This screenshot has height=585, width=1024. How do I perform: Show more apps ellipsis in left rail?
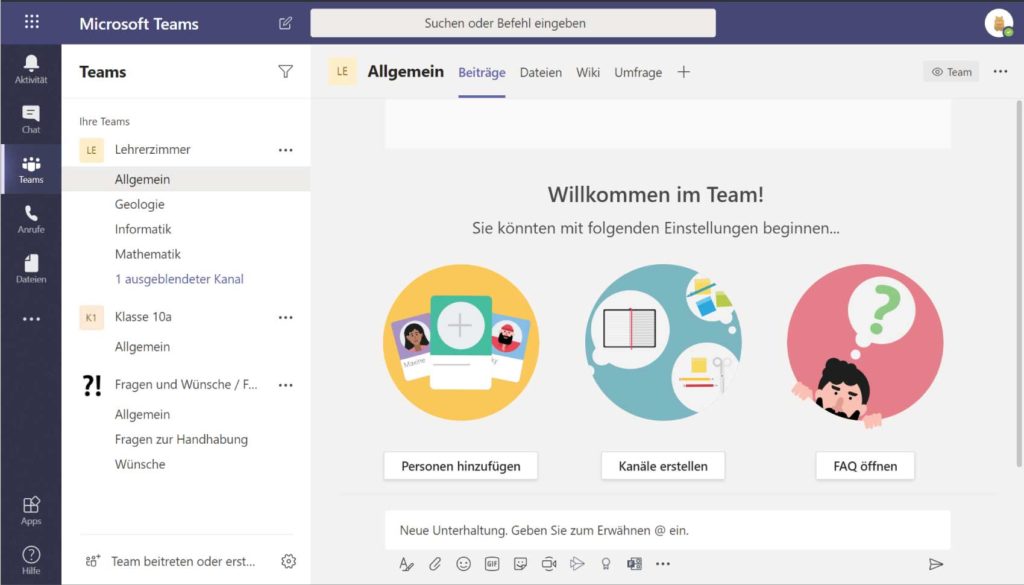point(31,319)
